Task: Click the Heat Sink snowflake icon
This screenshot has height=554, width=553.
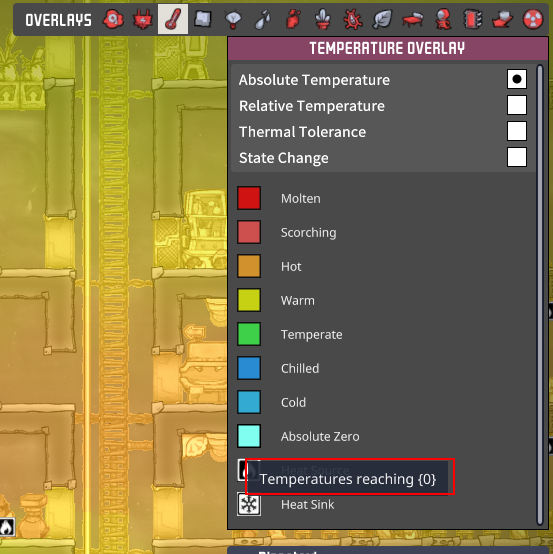Action: point(249,504)
